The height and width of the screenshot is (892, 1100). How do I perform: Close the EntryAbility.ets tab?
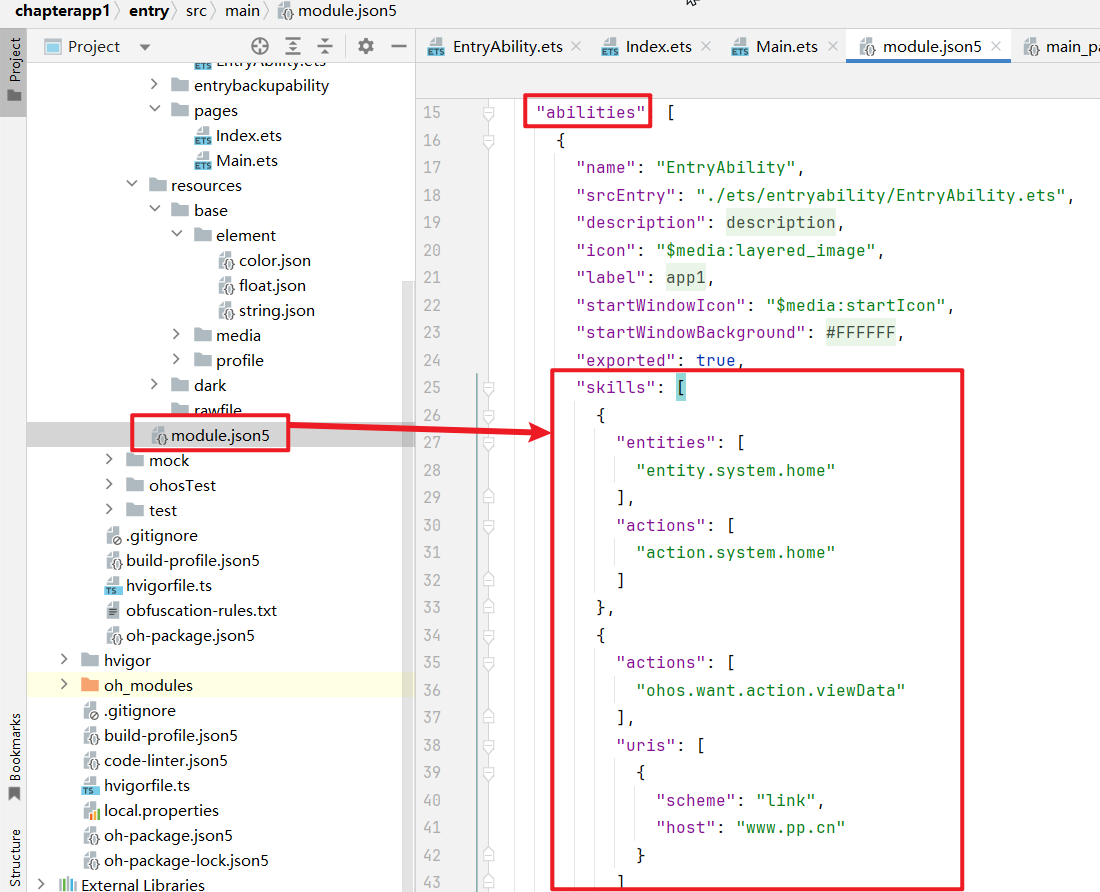click(x=576, y=46)
